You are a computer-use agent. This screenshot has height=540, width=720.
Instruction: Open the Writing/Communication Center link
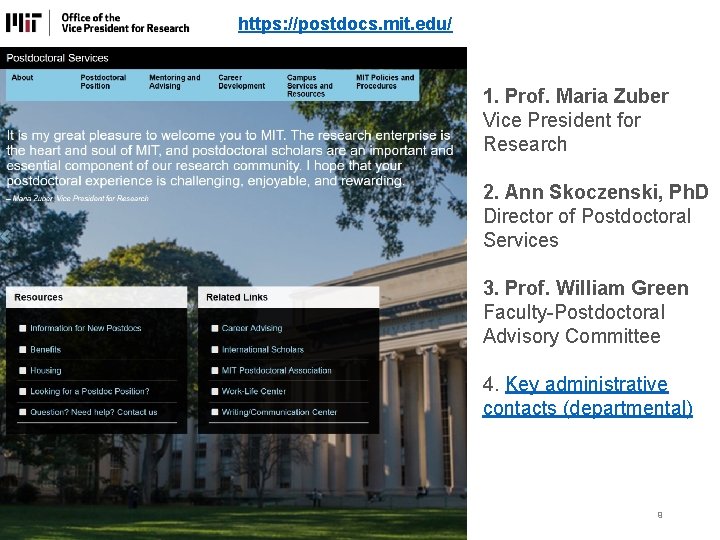coord(279,412)
